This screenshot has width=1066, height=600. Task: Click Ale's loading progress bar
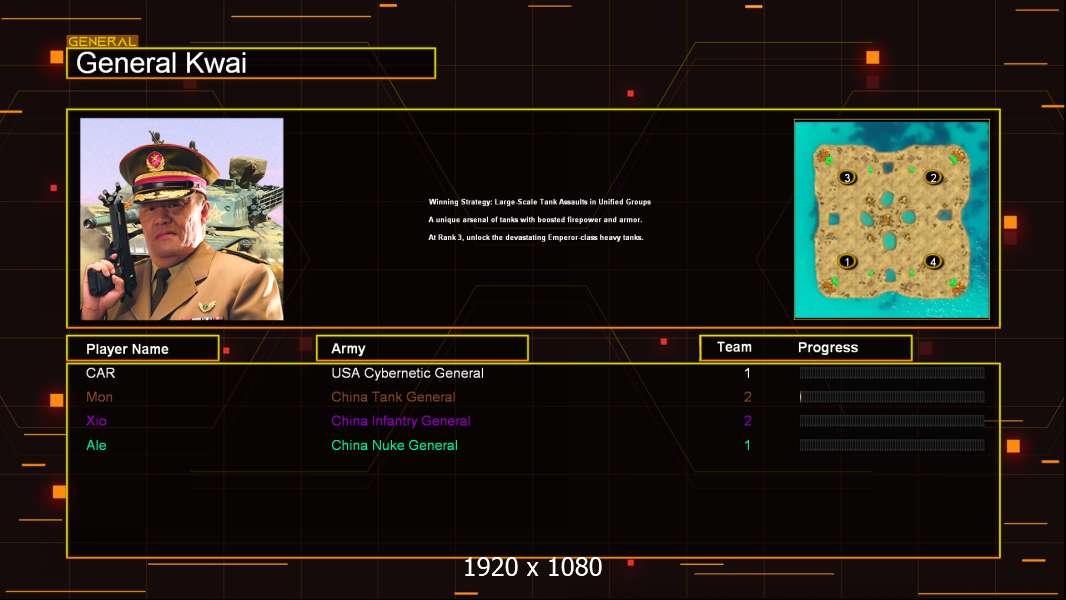point(892,445)
